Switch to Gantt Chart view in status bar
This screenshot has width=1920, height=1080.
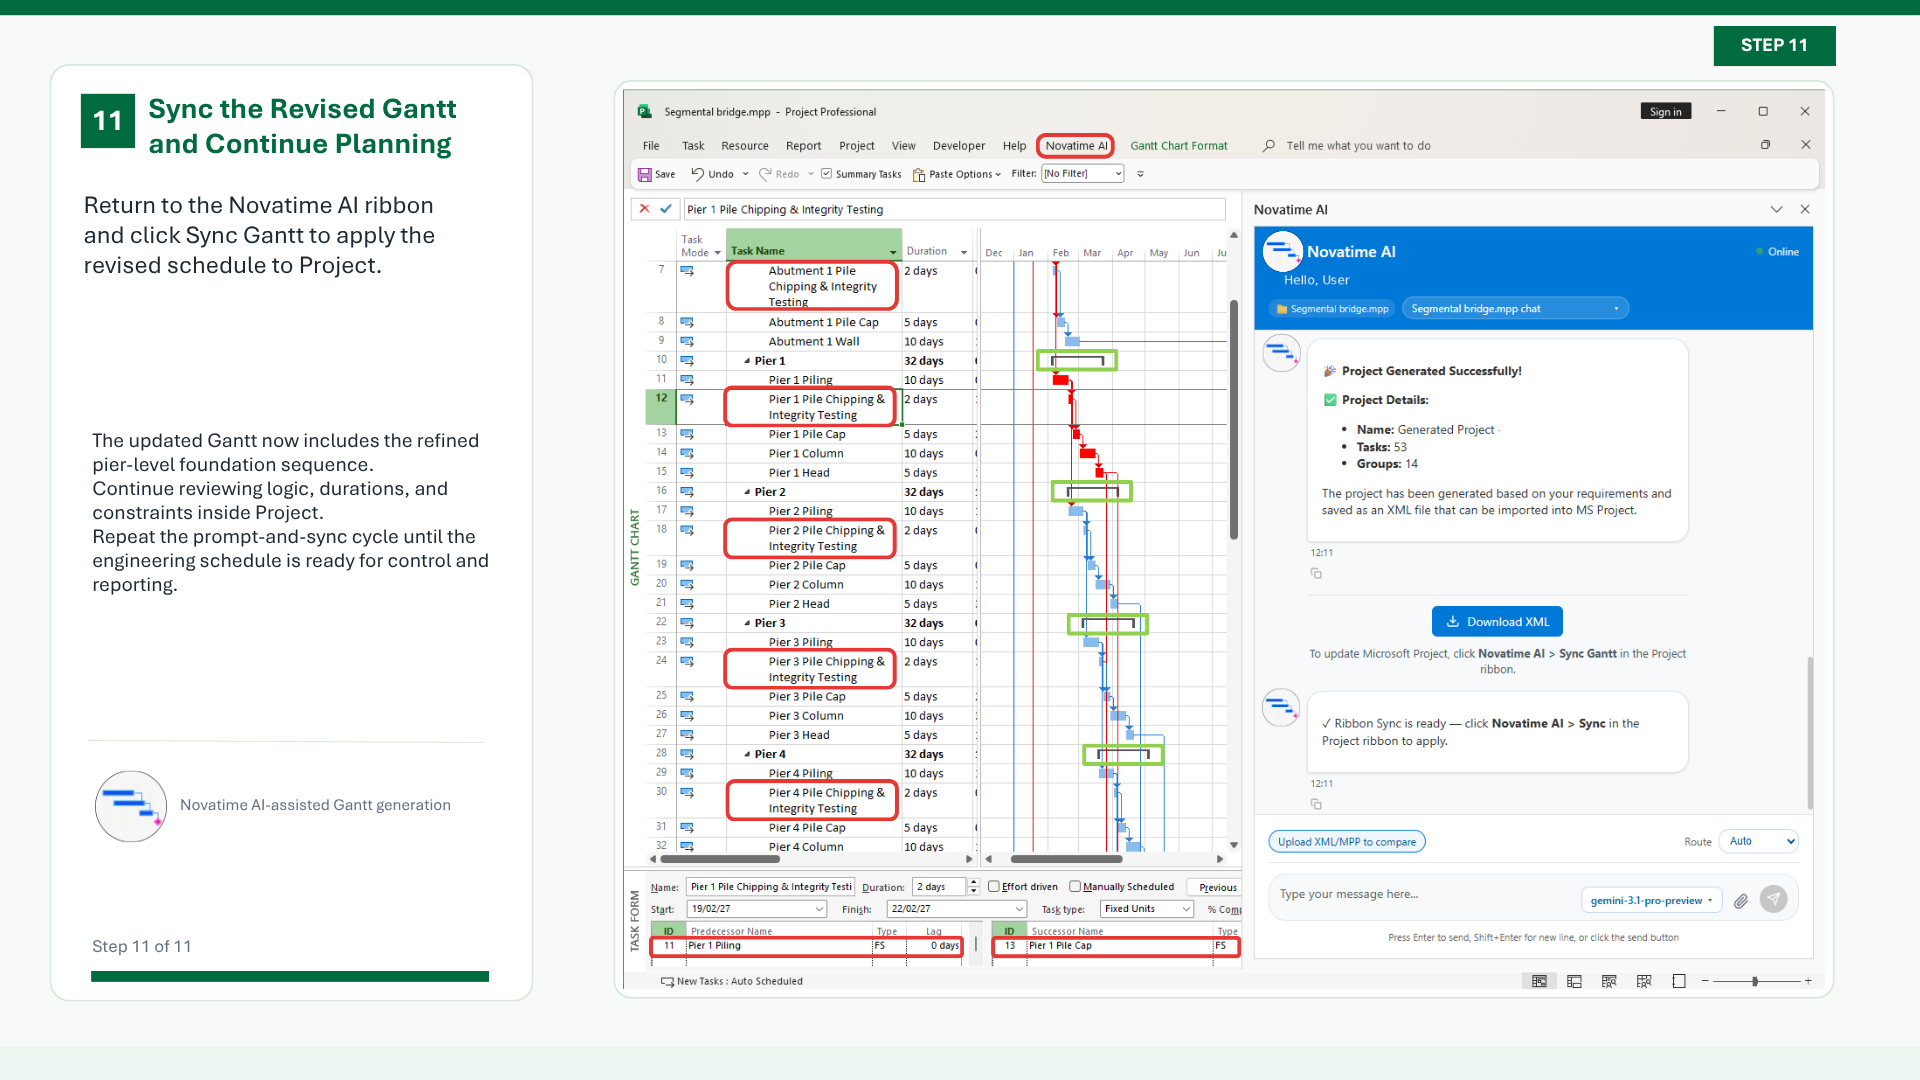pos(1539,982)
